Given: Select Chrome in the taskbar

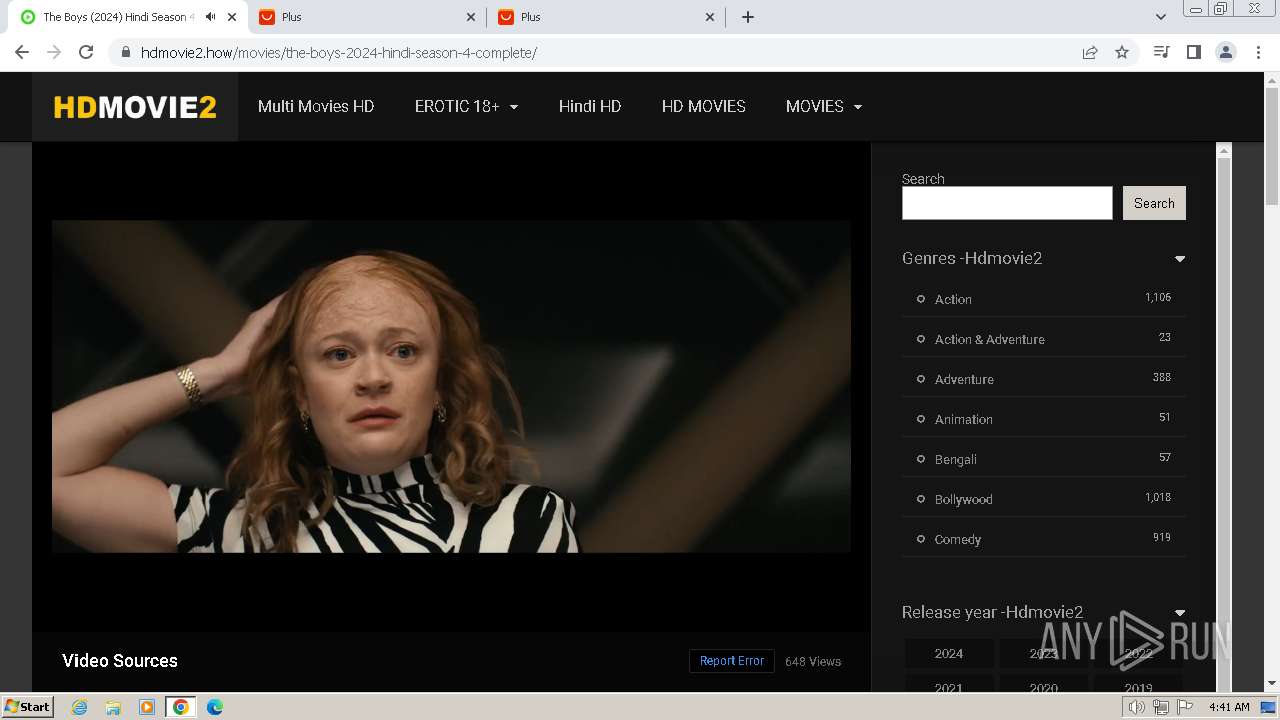Looking at the screenshot, I should 180,707.
